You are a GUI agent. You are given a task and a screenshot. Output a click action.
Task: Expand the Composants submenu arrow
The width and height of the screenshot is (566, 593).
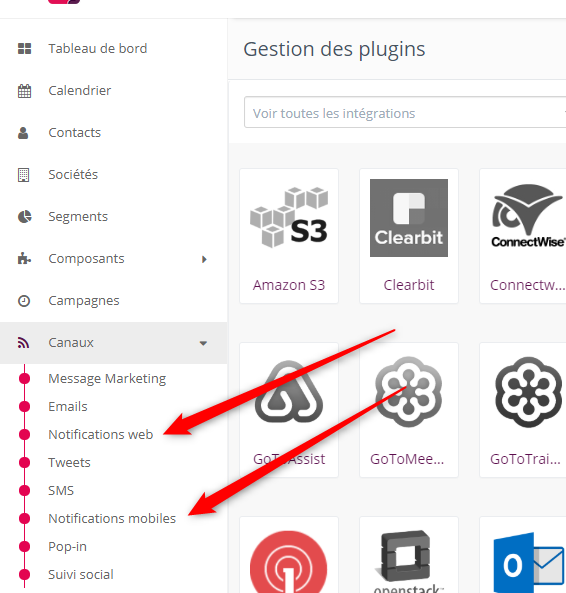tap(204, 259)
